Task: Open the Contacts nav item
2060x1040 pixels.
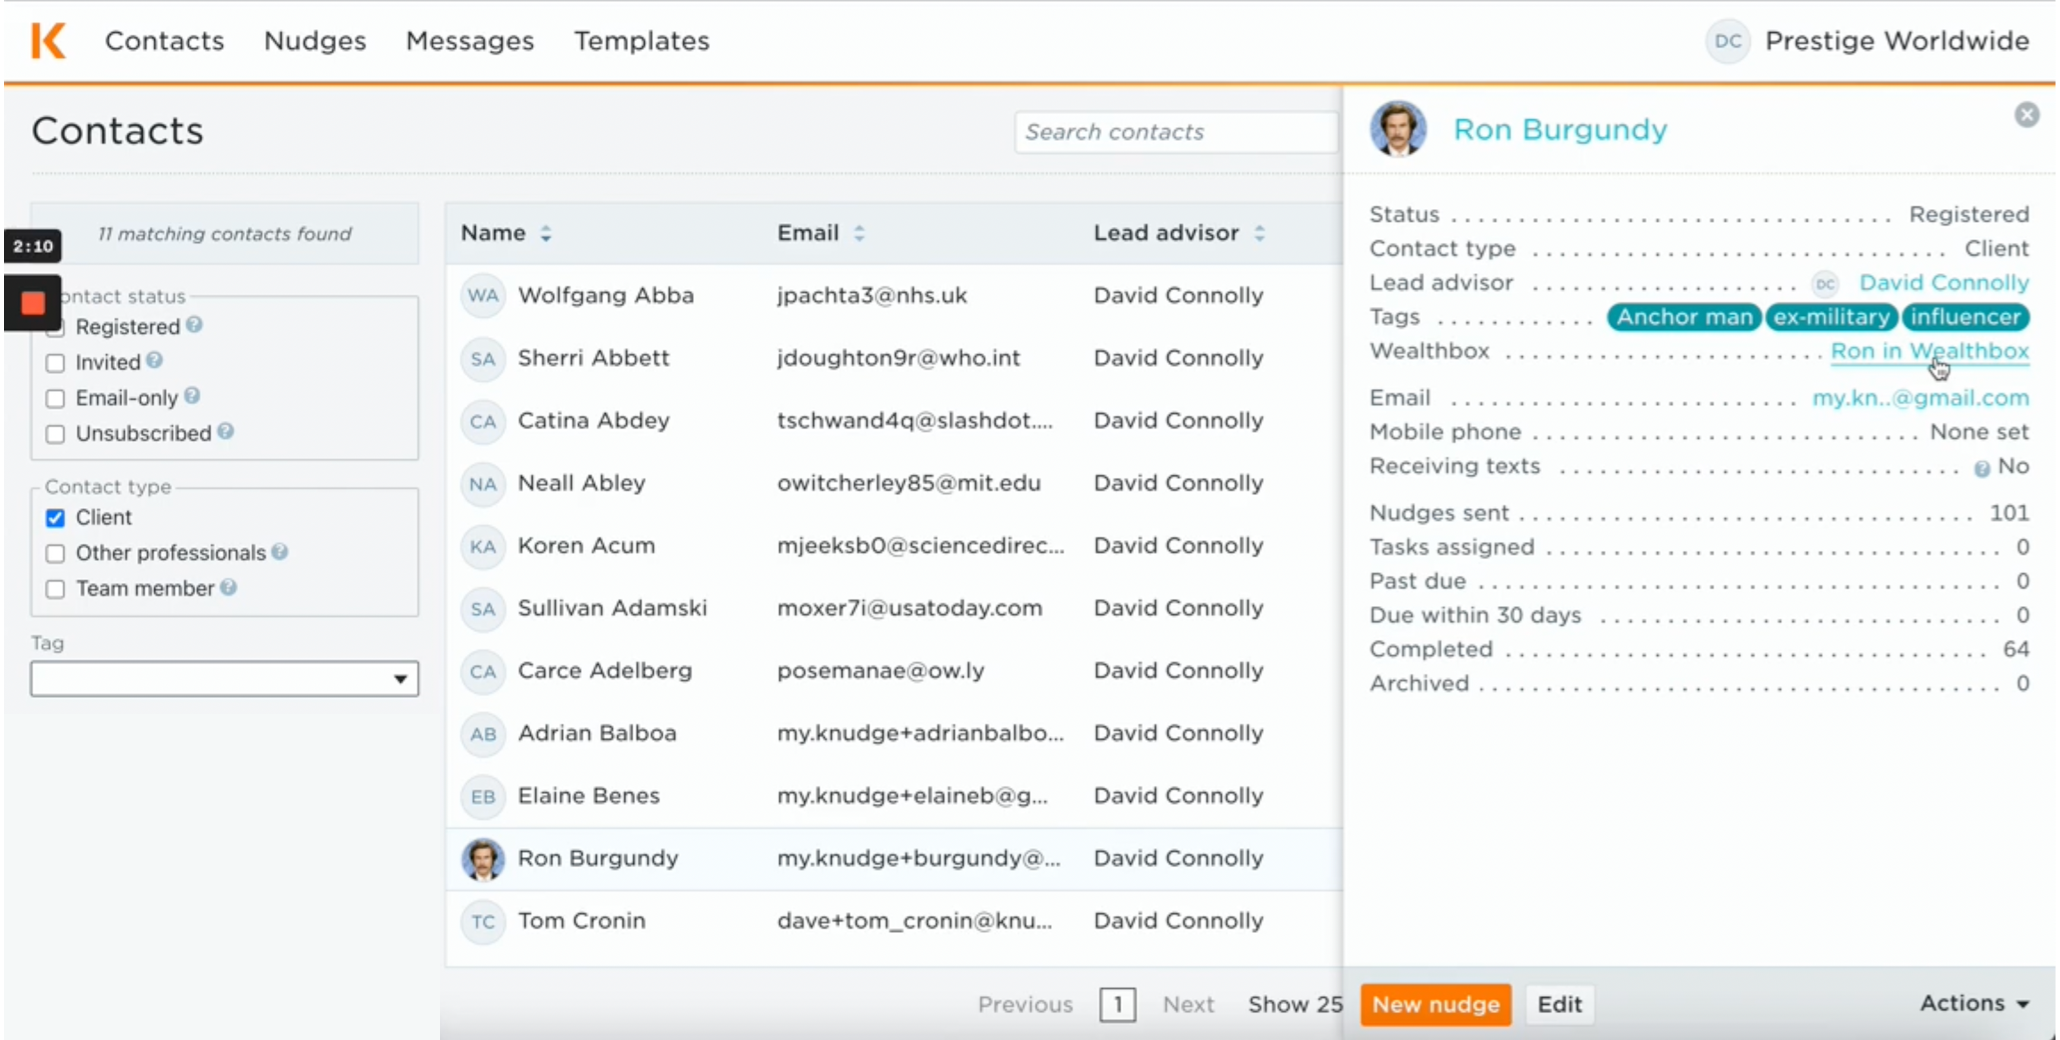Action: (164, 41)
